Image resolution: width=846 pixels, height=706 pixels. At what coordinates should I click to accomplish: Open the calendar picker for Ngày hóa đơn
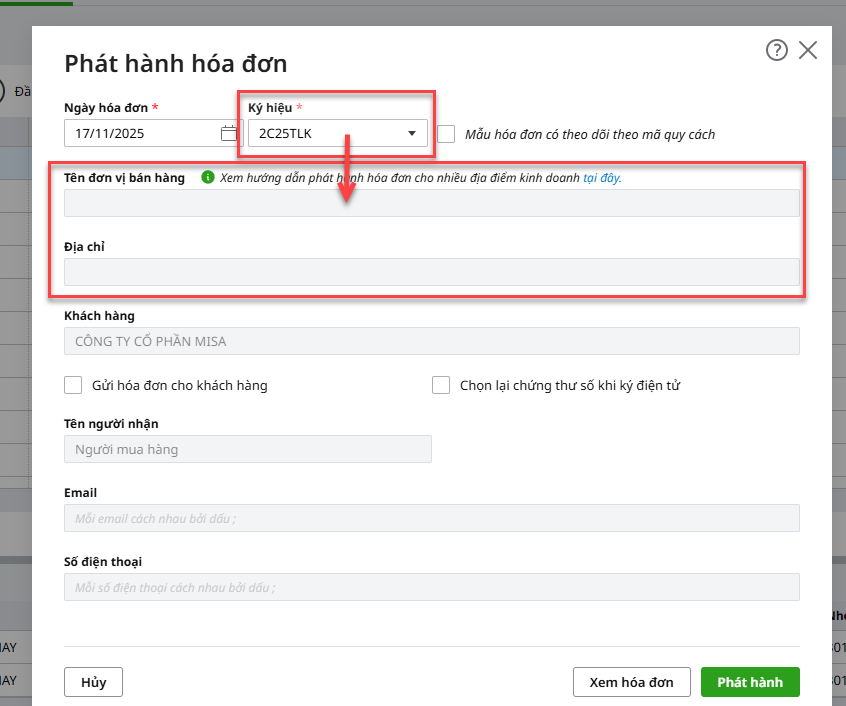point(229,133)
